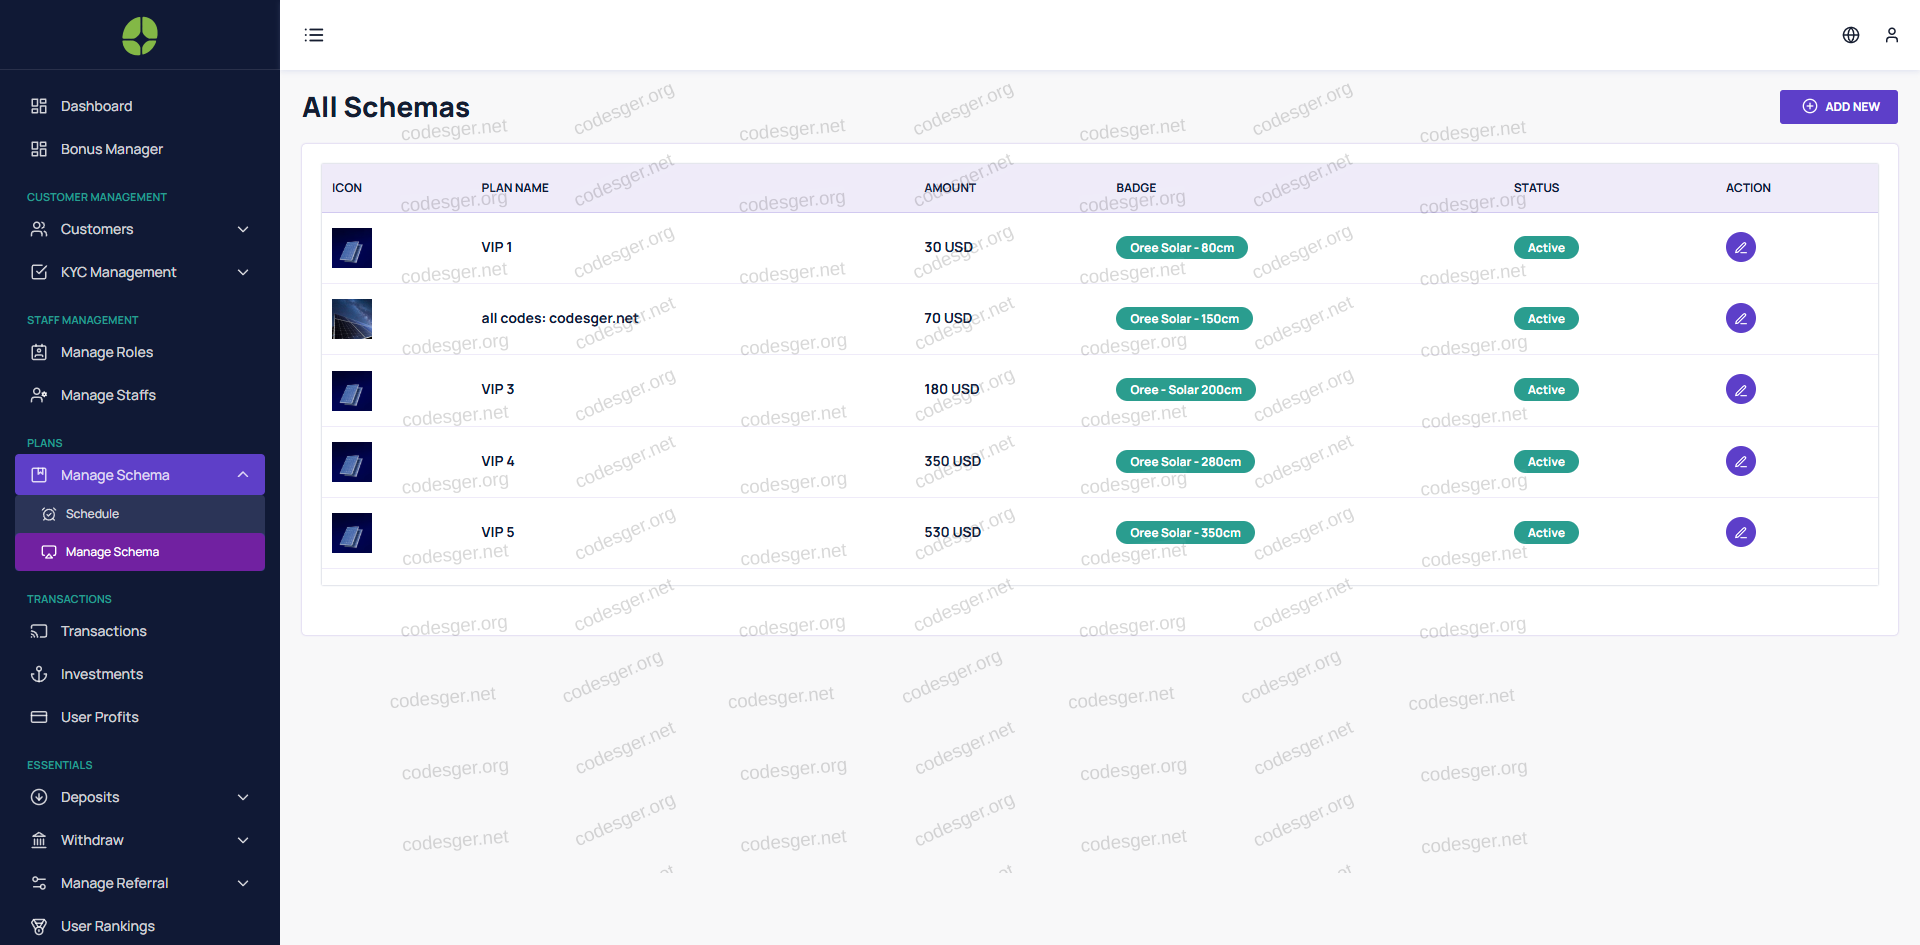1920x945 pixels.
Task: Click the edit pencil icon for VIP 3
Action: pyautogui.click(x=1740, y=389)
